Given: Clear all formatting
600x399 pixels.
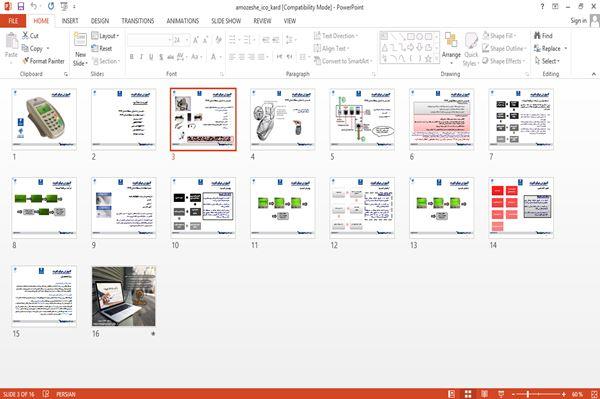Looking at the screenshot, I should (x=218, y=40).
